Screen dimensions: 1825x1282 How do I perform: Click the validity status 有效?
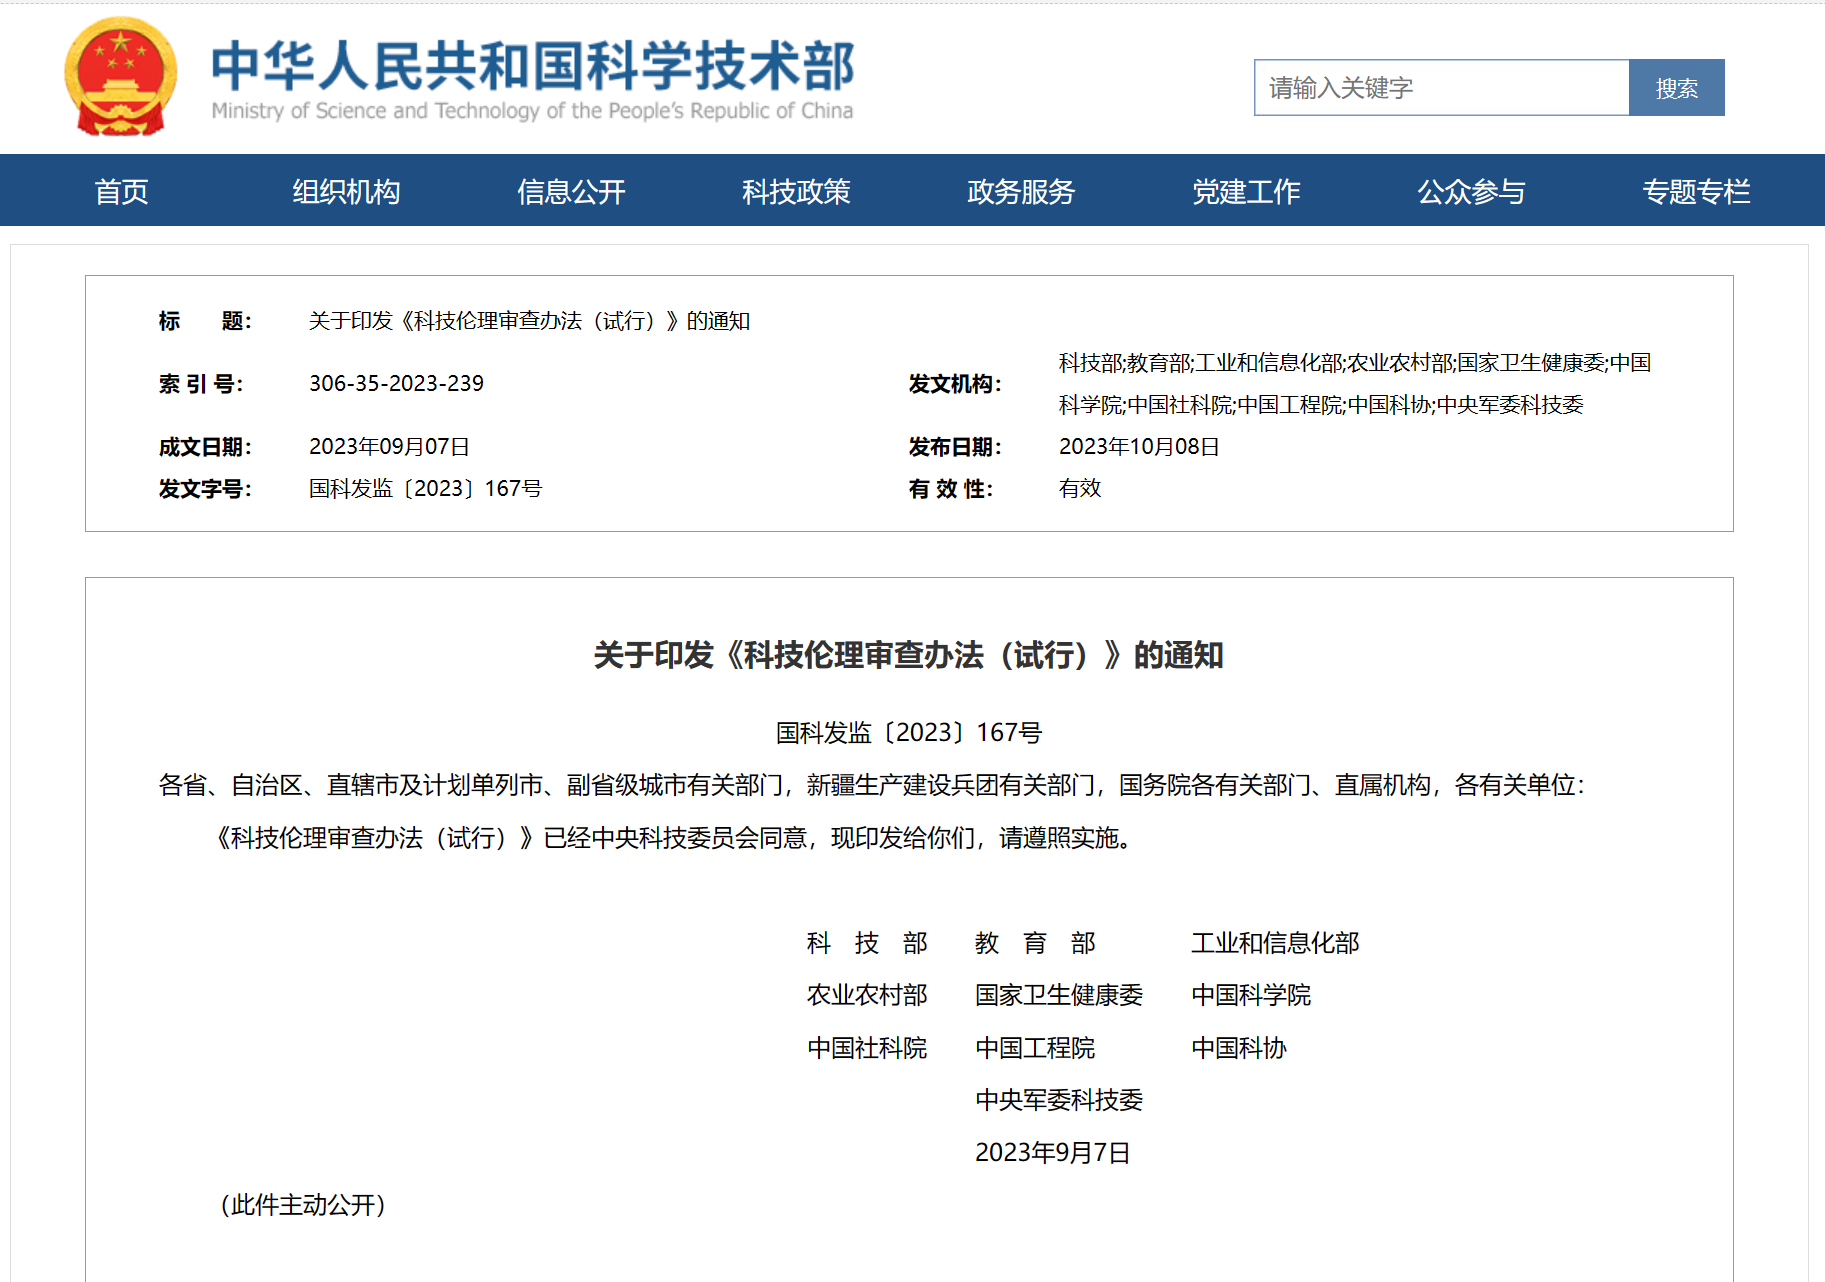click(x=1080, y=489)
